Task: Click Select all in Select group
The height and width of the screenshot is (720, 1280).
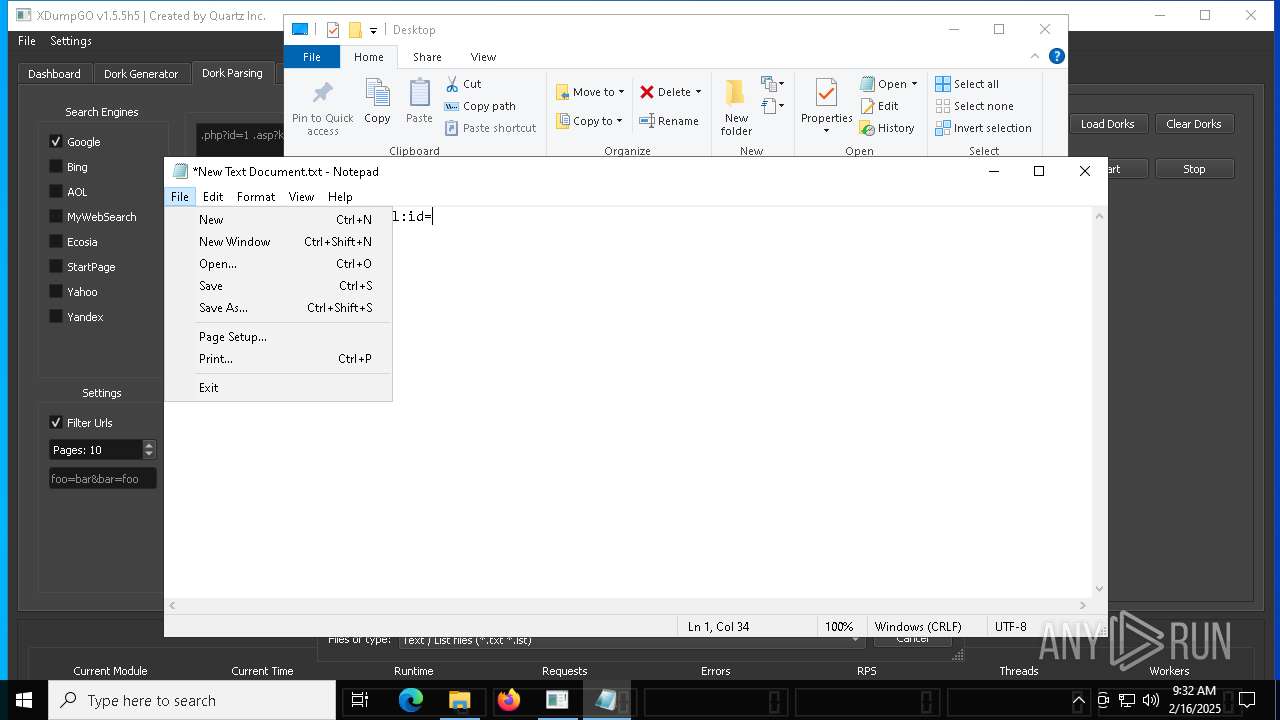Action: point(967,84)
